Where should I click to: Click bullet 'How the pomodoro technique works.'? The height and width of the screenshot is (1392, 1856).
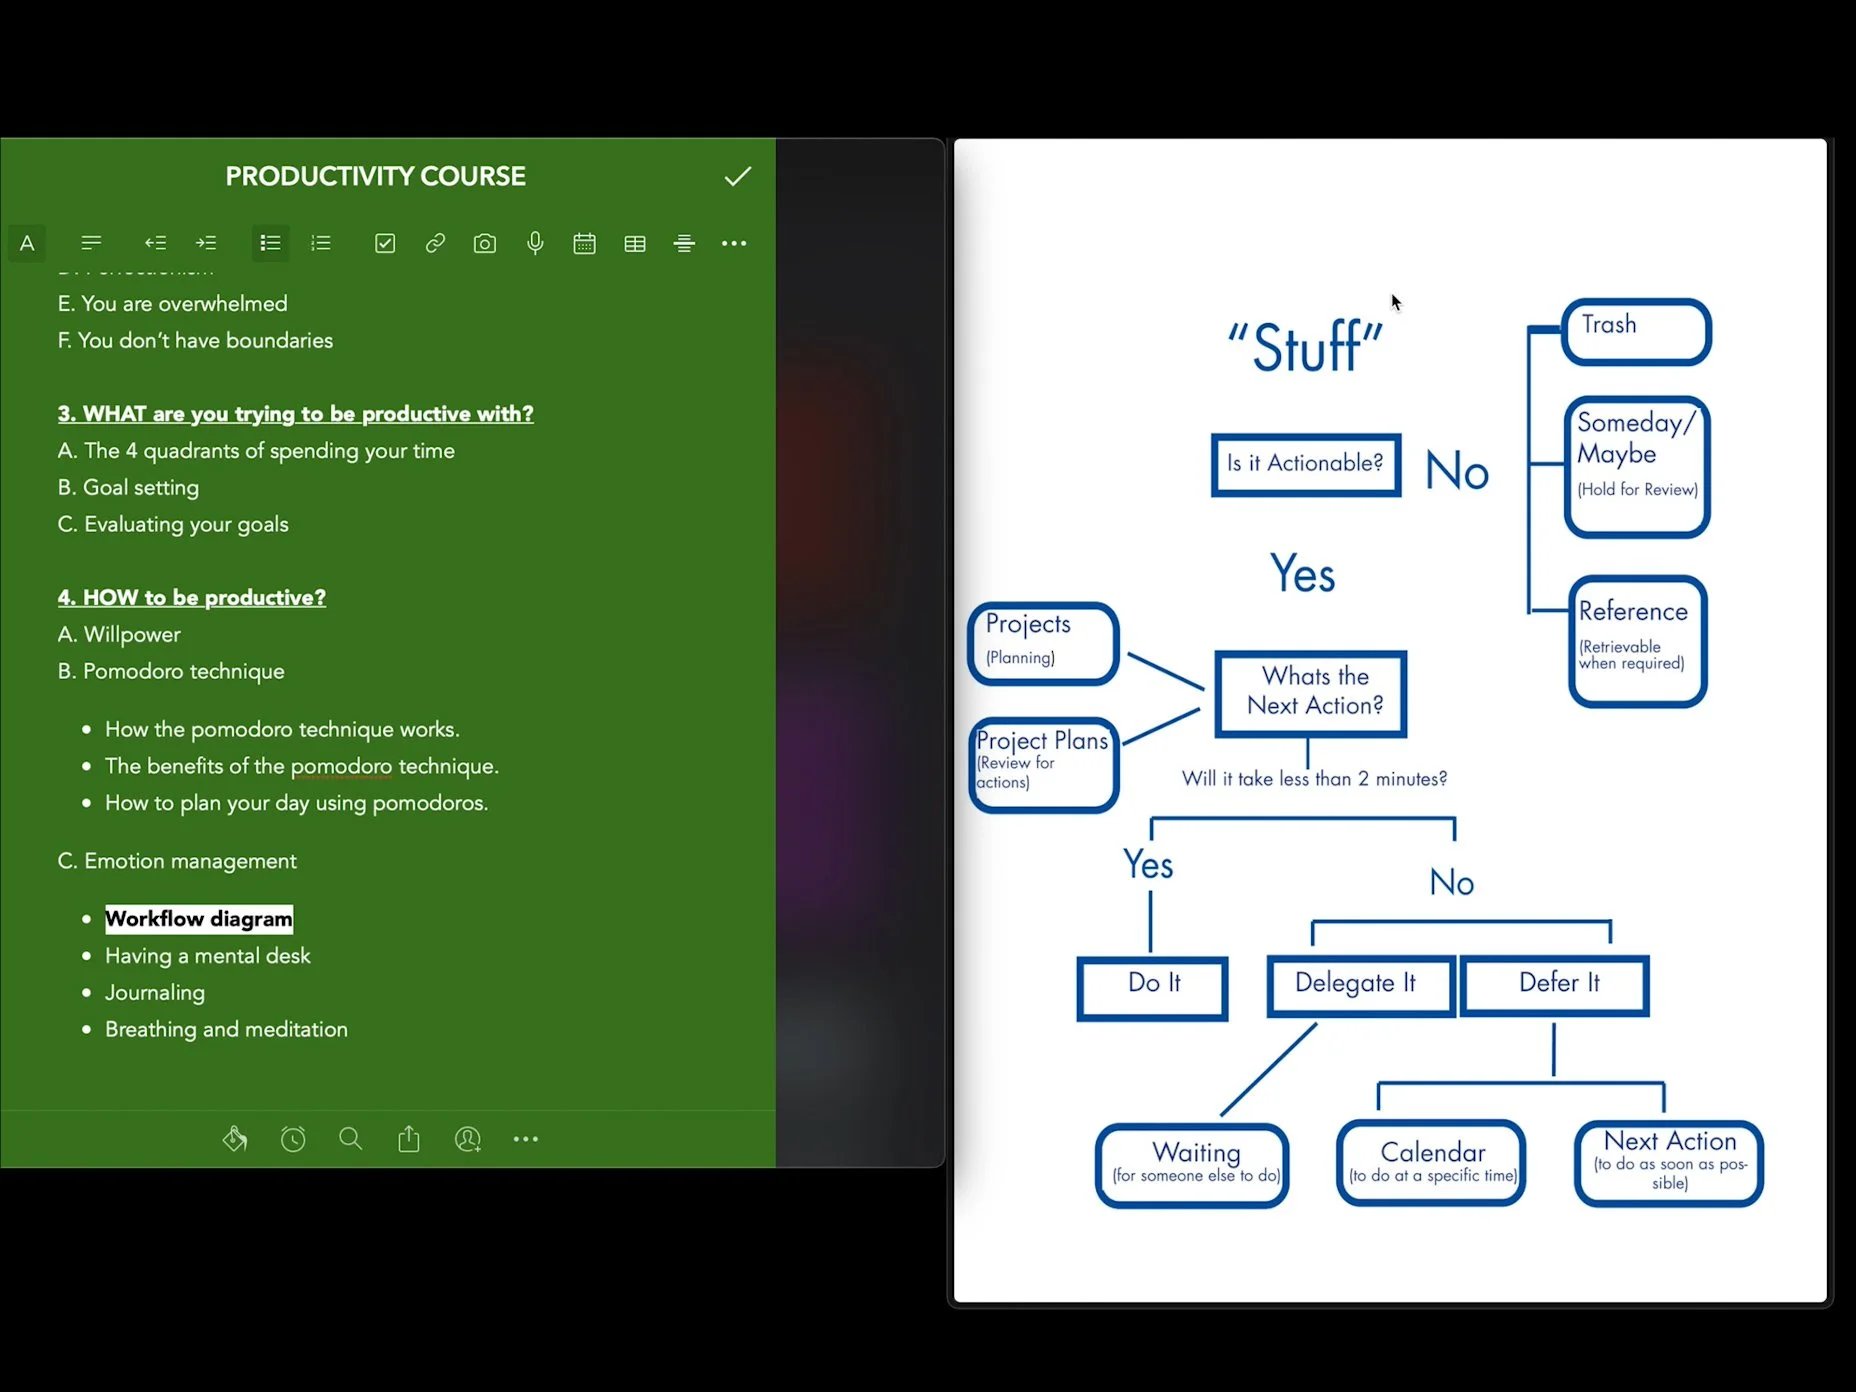coord(282,730)
